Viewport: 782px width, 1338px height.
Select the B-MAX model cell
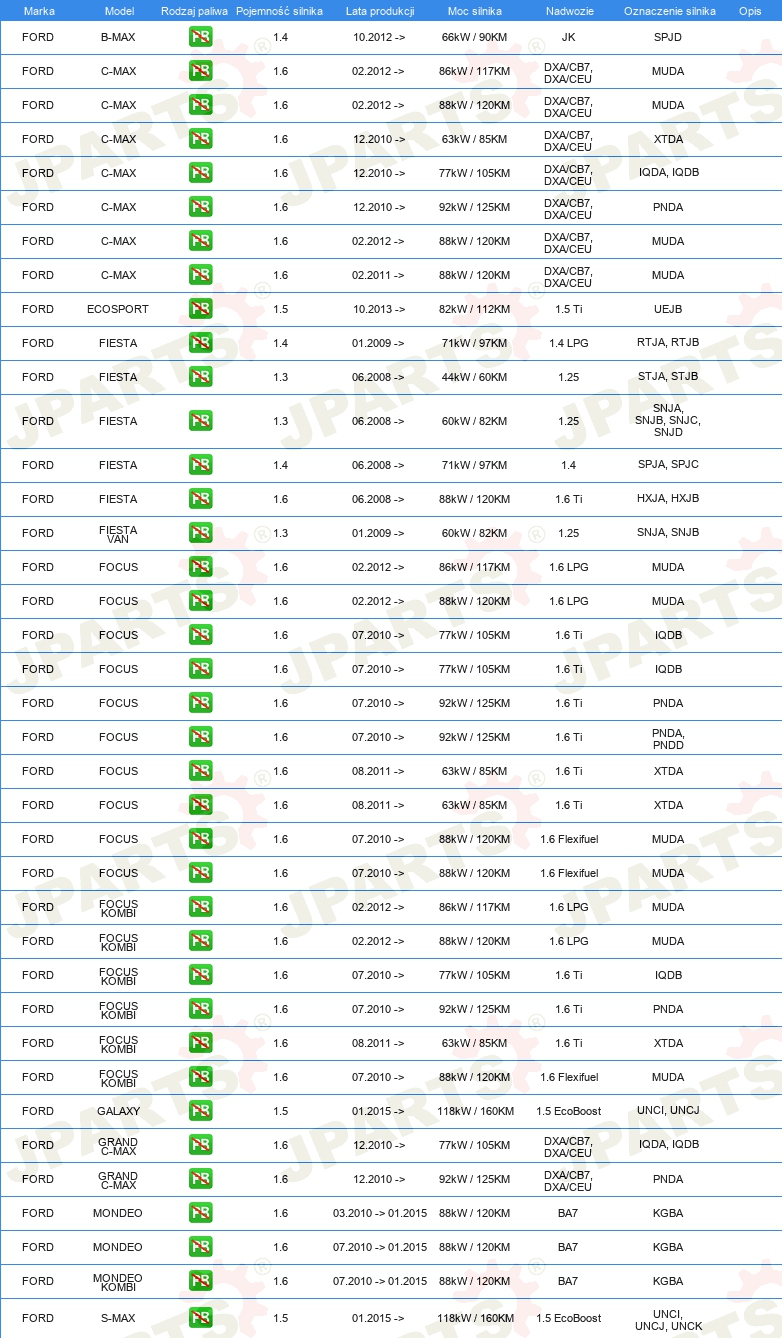coord(118,37)
